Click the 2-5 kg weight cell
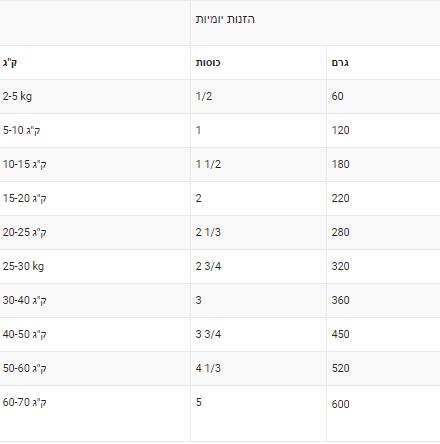This screenshot has width=440, height=444. [x=95, y=97]
